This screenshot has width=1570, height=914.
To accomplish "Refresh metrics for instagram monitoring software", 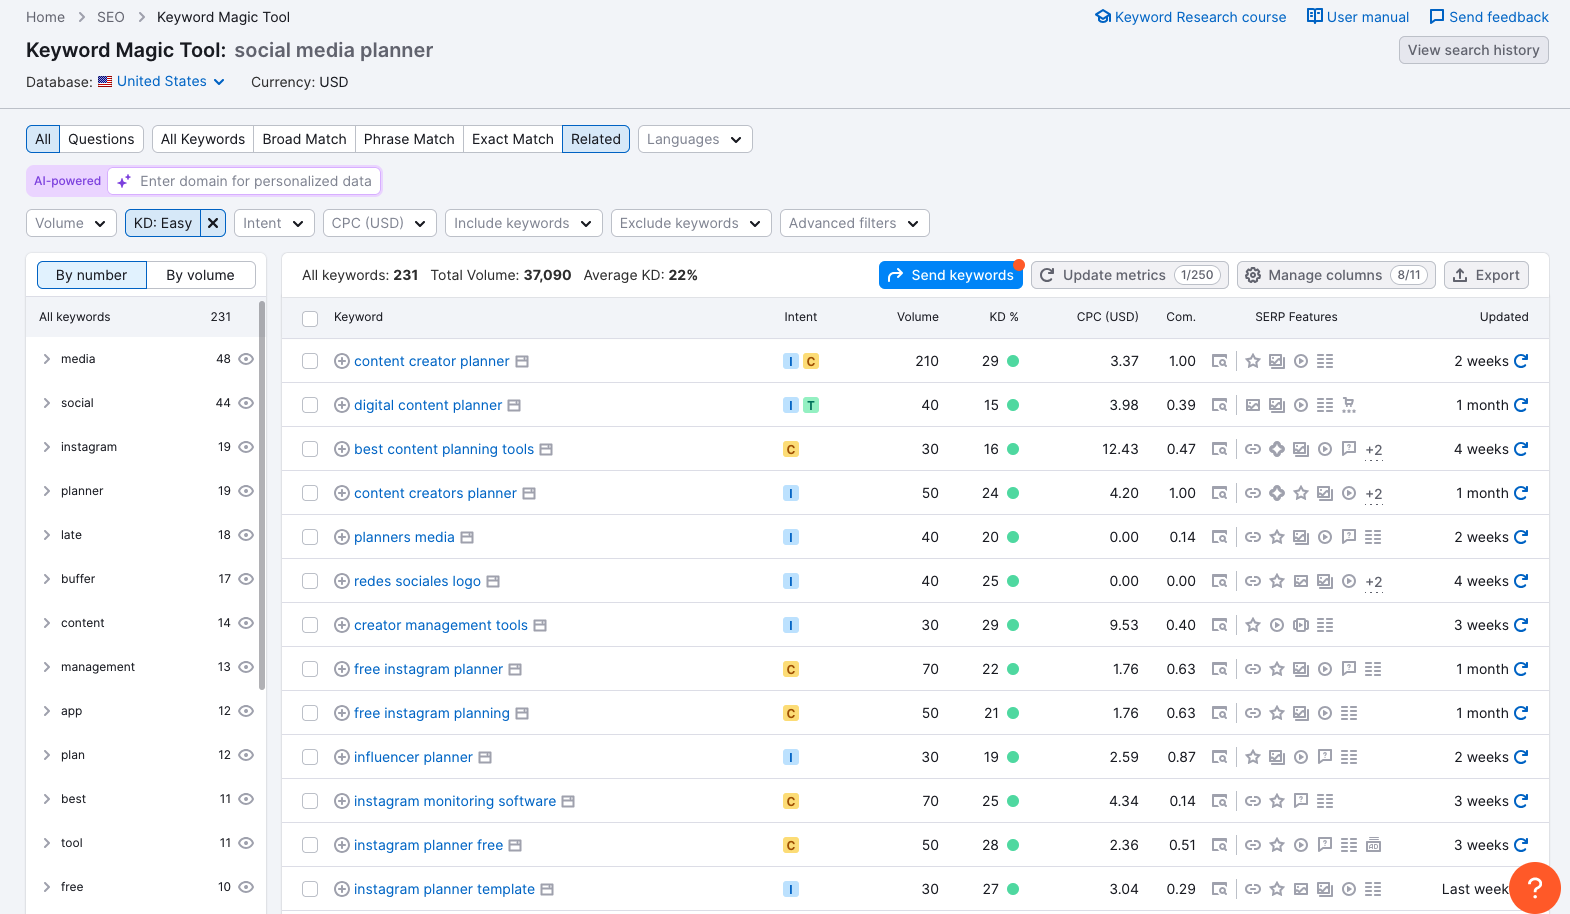I will [1521, 801].
